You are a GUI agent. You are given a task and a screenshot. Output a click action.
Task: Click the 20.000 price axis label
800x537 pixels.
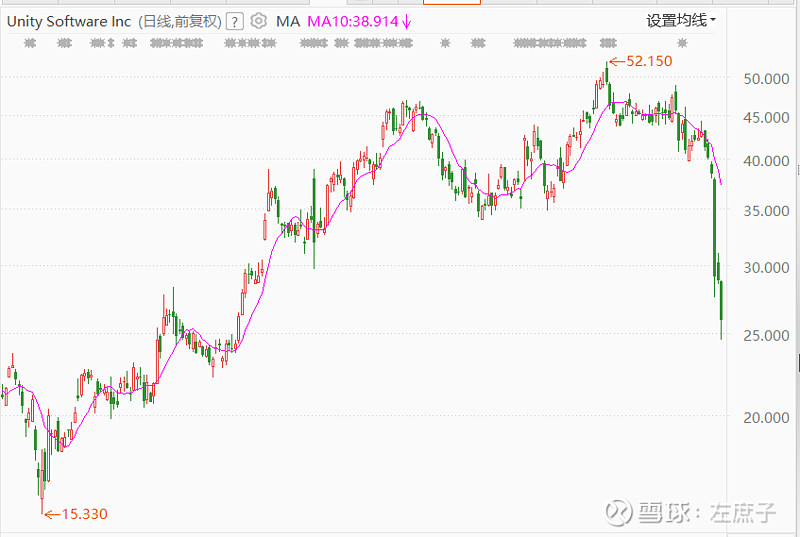766,418
